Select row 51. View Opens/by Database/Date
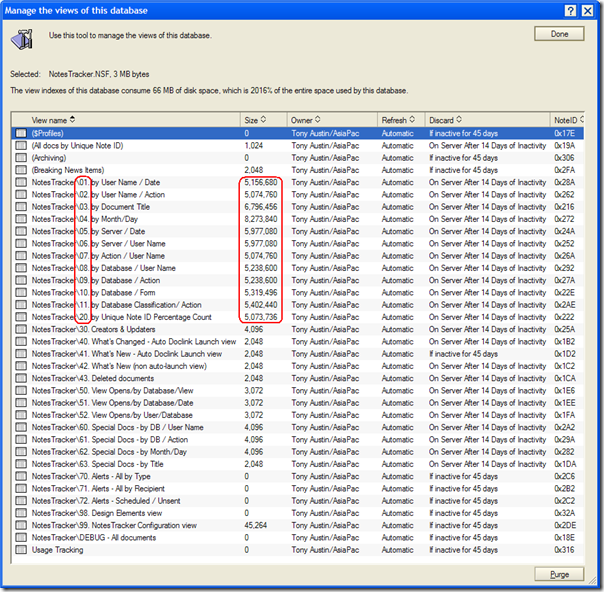 pyautogui.click(x=297, y=403)
